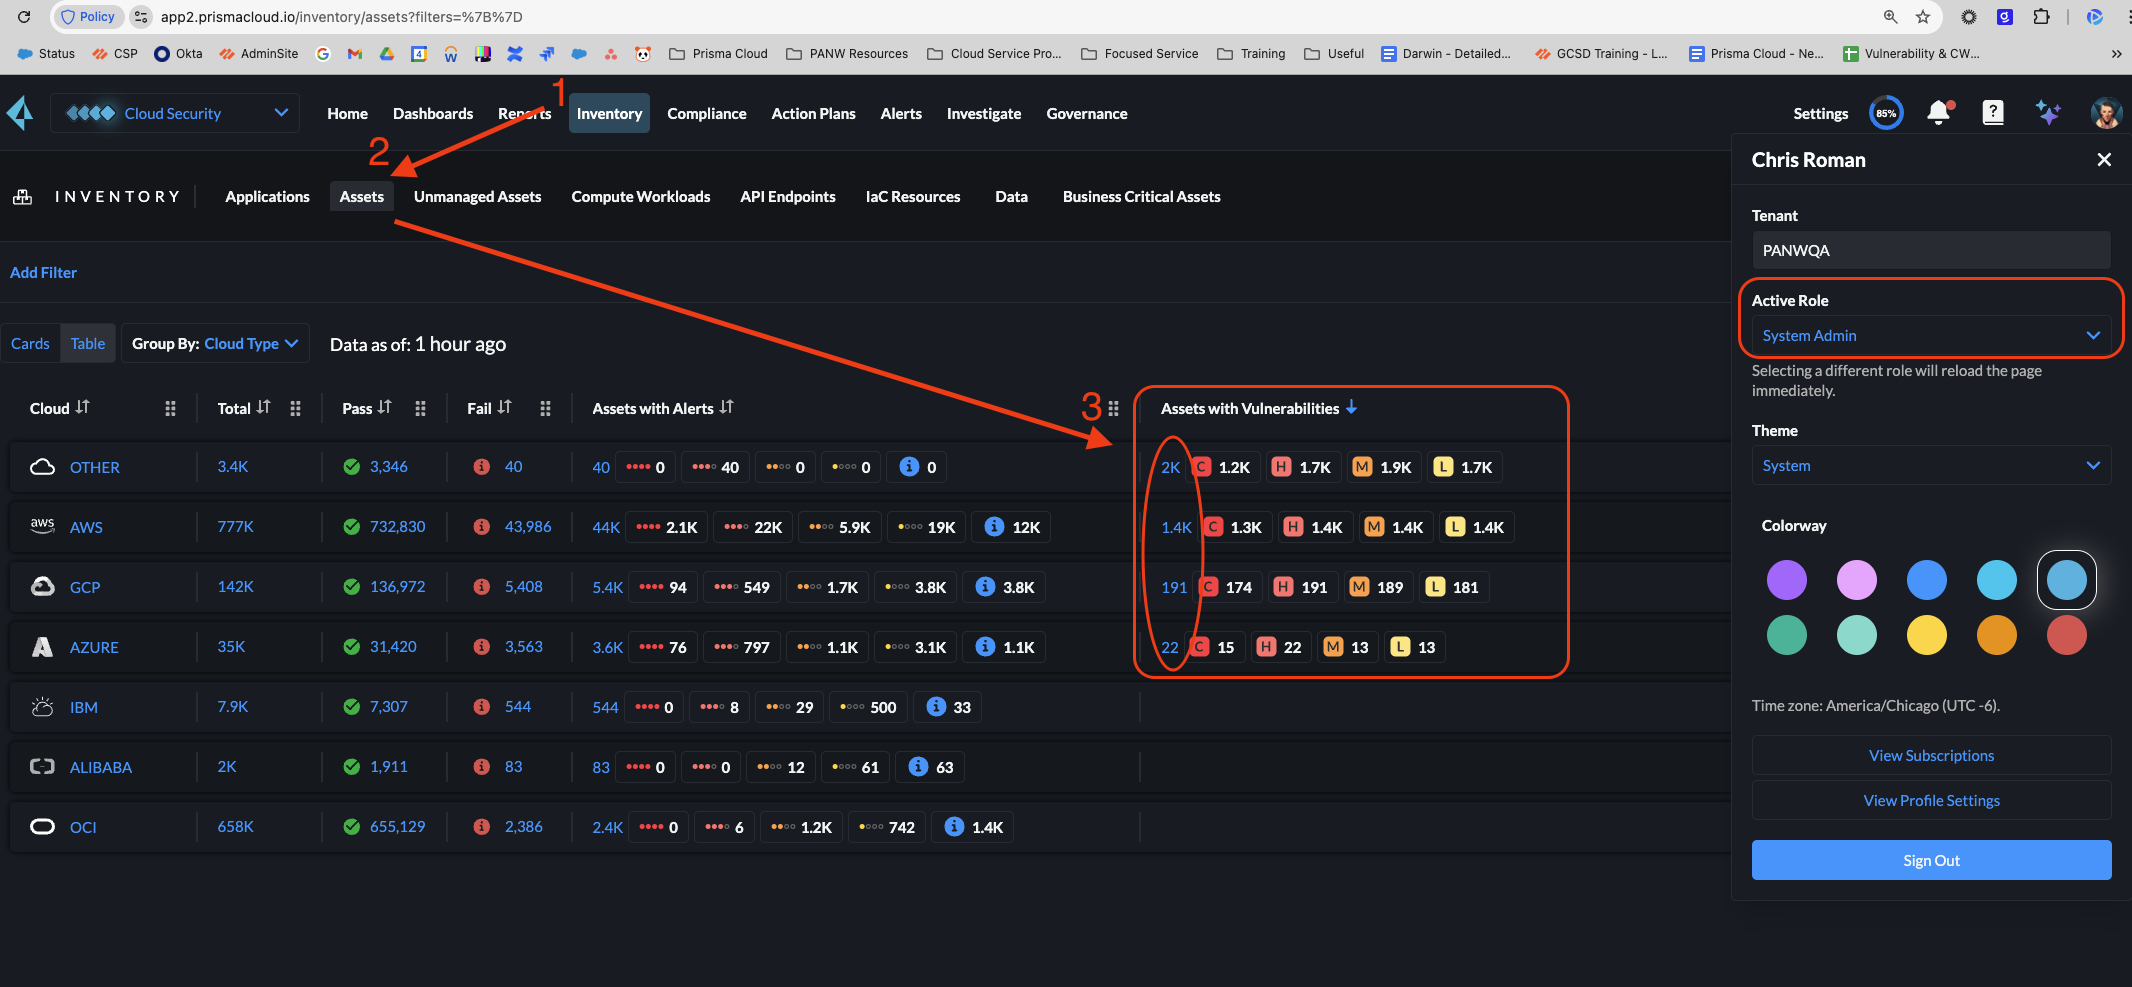Select the Compute Workloads sub-tab
Viewport: 2132px width, 987px height.
coord(641,197)
